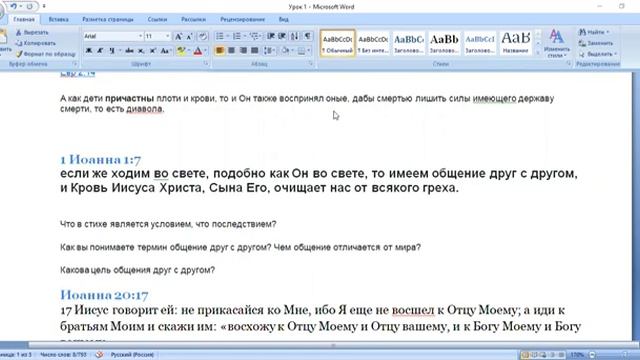The width and height of the screenshot is (640, 360).
Task: Open the font size 11 dropdown
Action: [167, 36]
